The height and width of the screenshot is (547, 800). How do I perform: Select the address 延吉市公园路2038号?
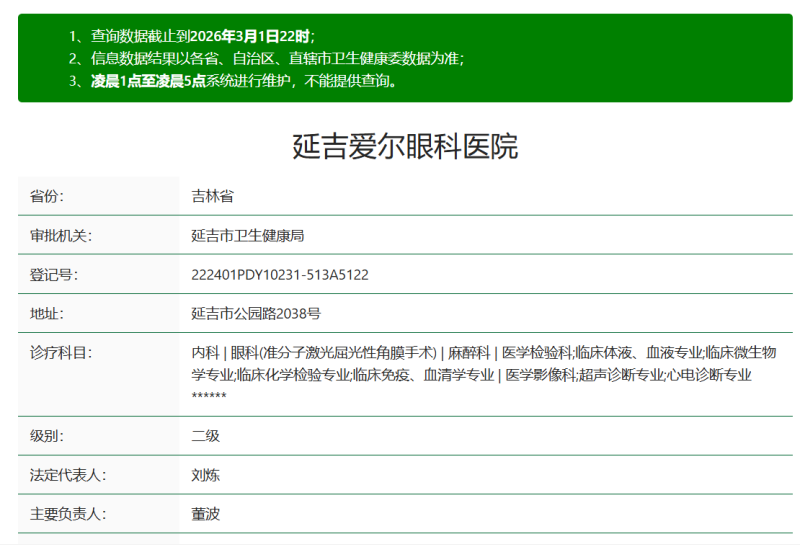point(256,313)
